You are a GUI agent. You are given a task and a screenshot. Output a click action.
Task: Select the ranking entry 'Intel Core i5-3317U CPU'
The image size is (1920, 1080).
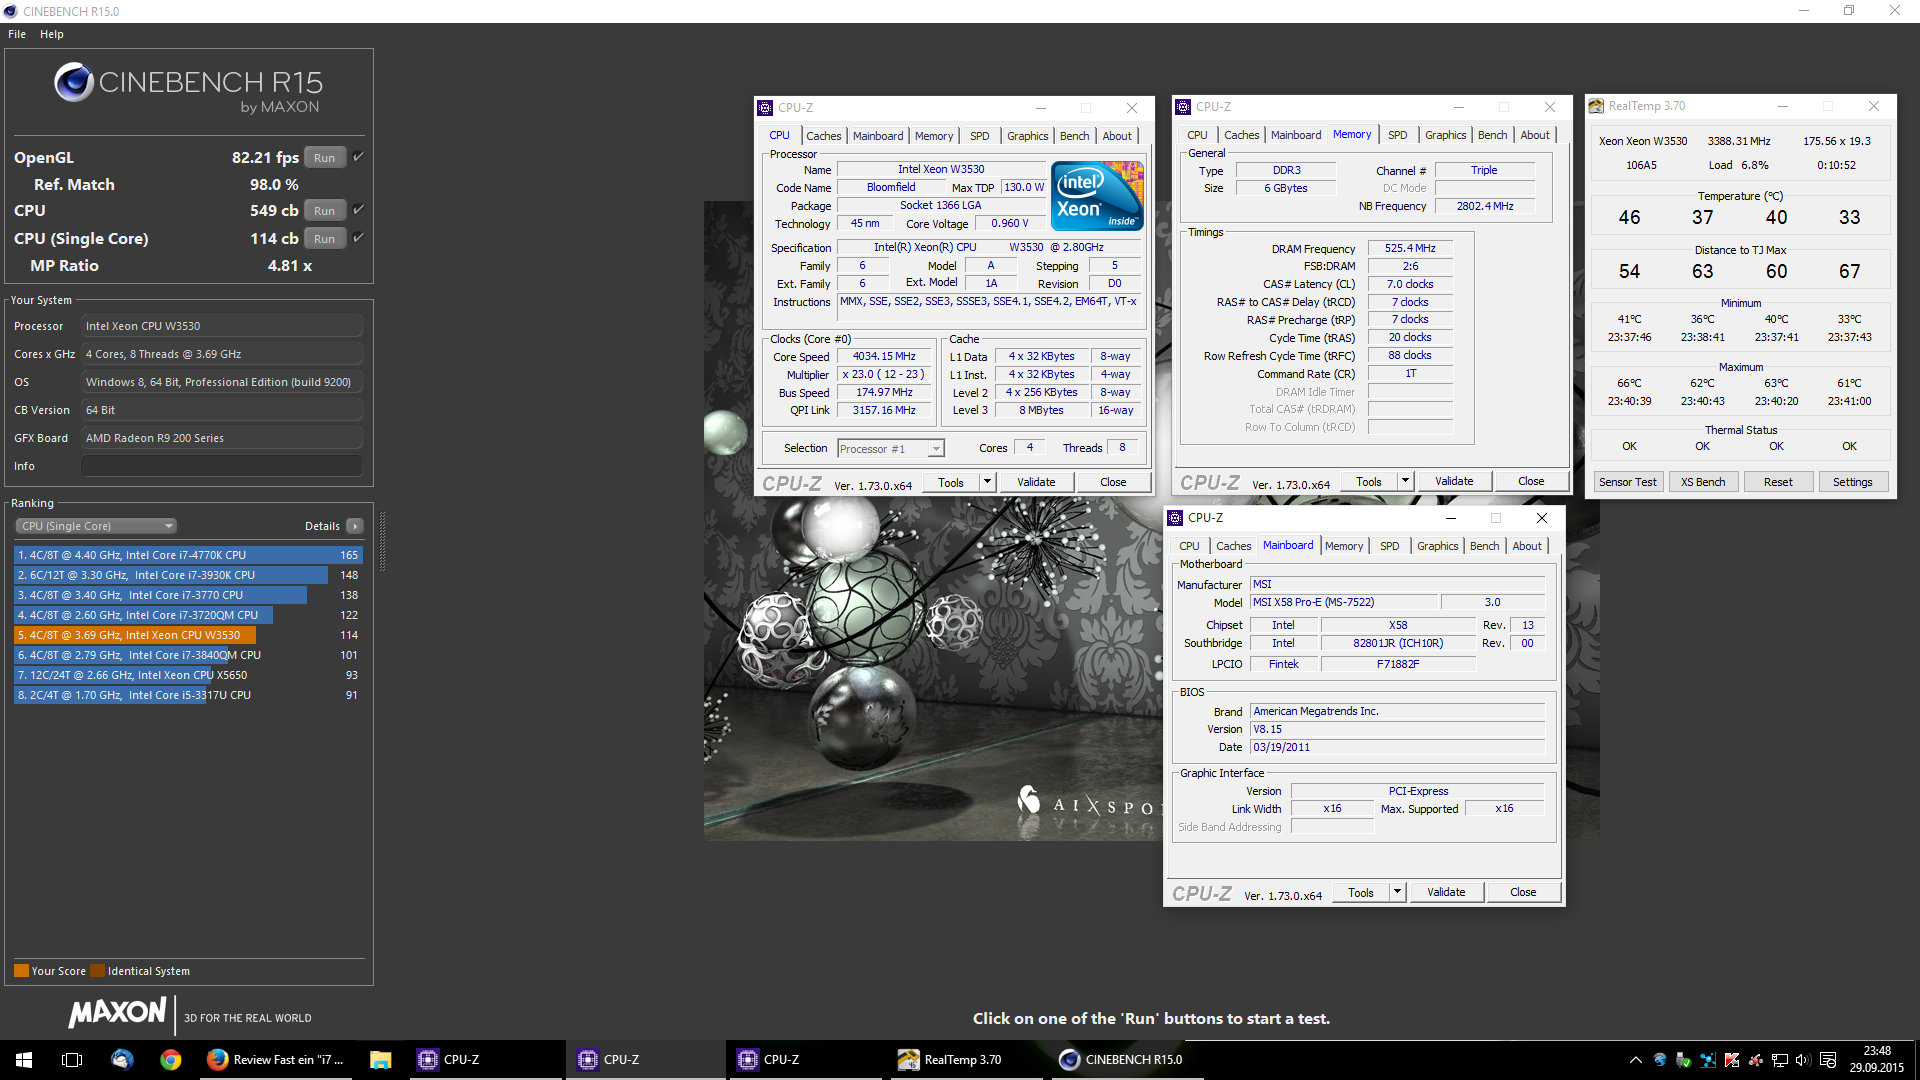tap(188, 695)
